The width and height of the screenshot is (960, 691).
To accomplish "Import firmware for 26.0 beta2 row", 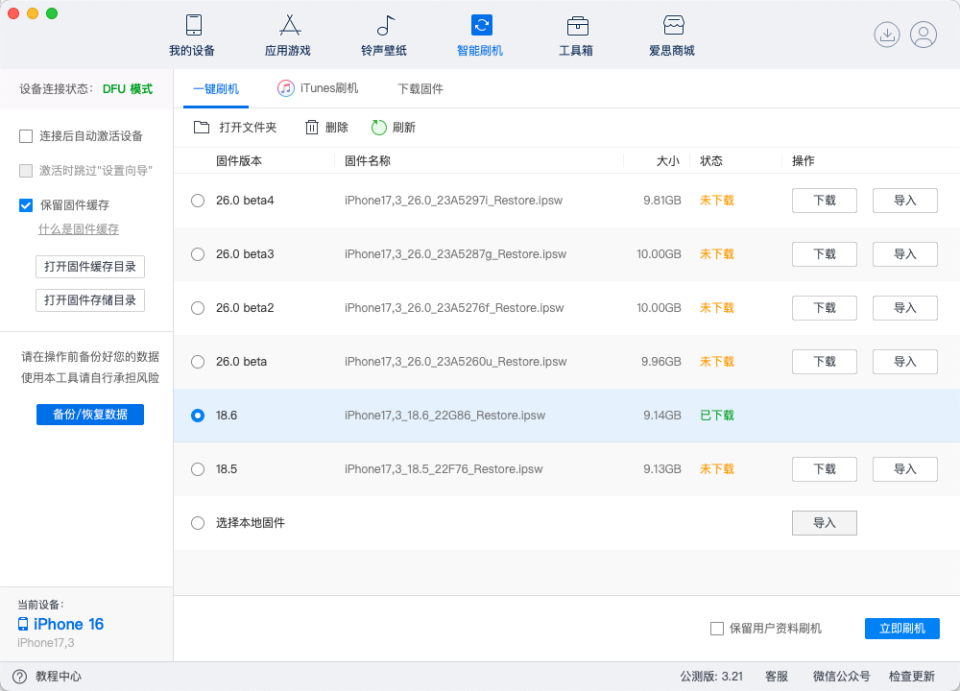I will coord(905,308).
